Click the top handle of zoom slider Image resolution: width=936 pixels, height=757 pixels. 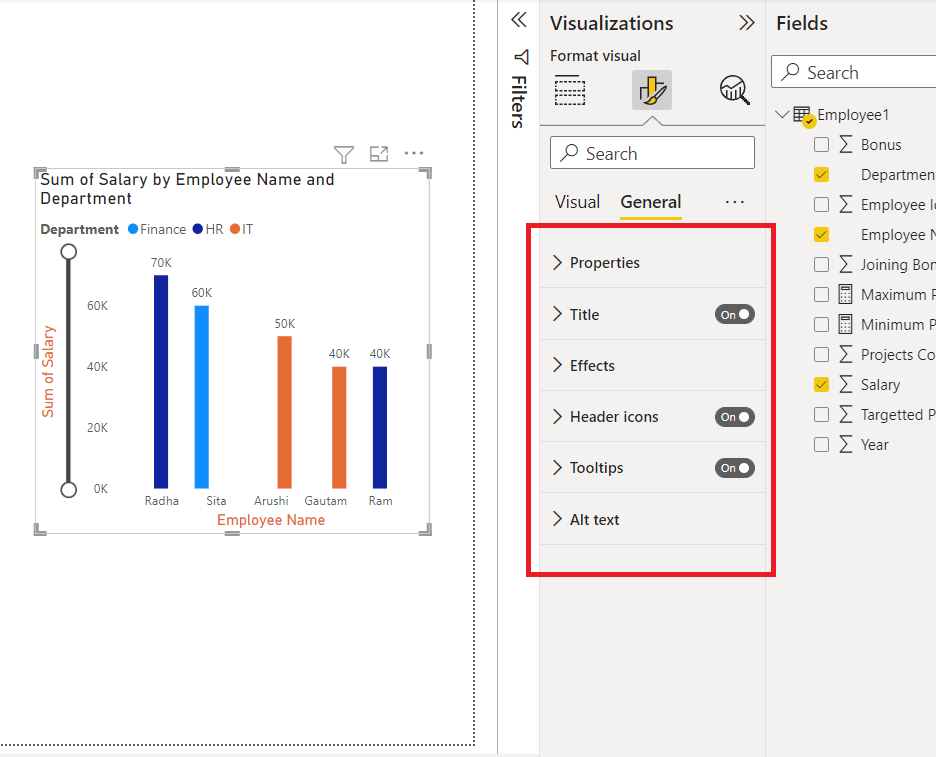click(x=69, y=252)
